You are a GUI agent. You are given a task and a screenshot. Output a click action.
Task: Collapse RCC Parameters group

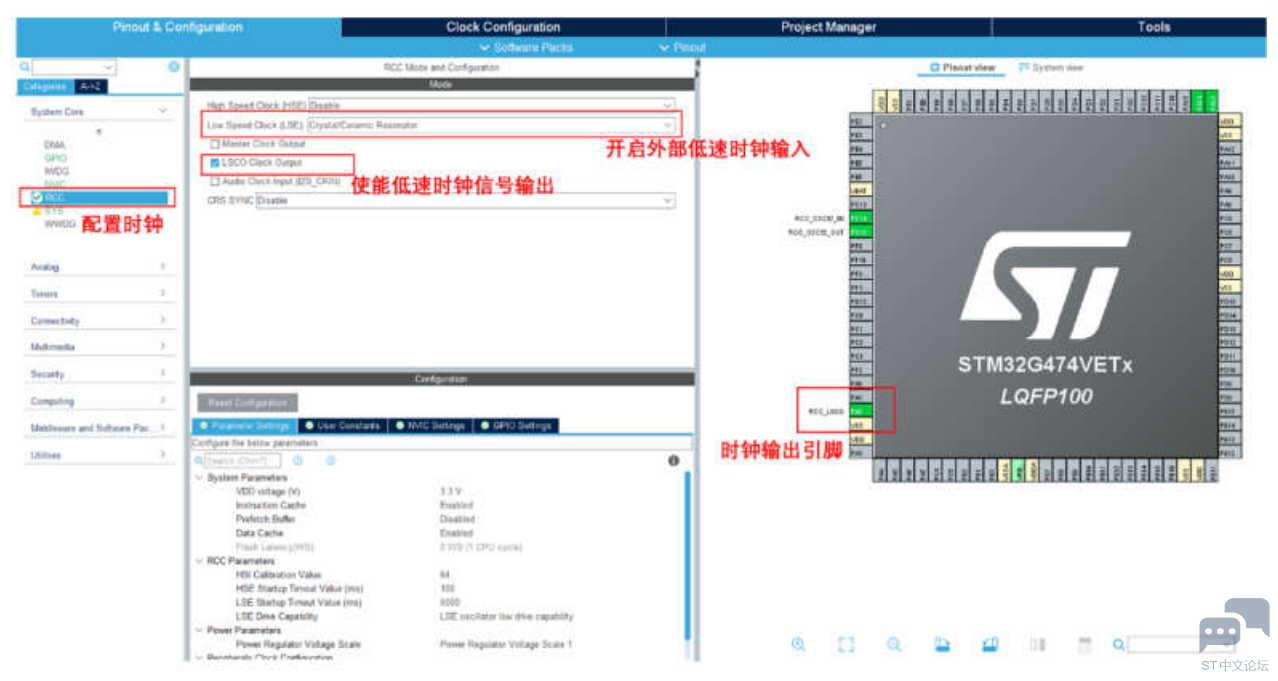[x=198, y=561]
